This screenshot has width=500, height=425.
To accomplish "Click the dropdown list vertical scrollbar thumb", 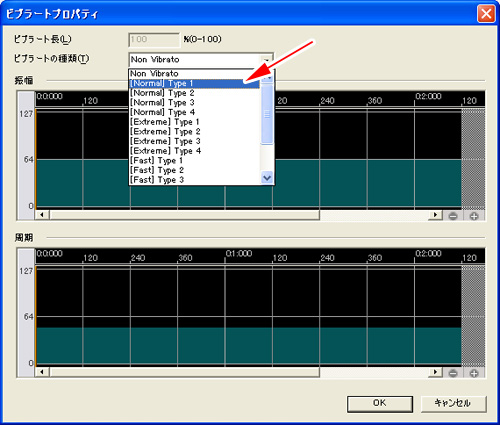I will (x=267, y=114).
